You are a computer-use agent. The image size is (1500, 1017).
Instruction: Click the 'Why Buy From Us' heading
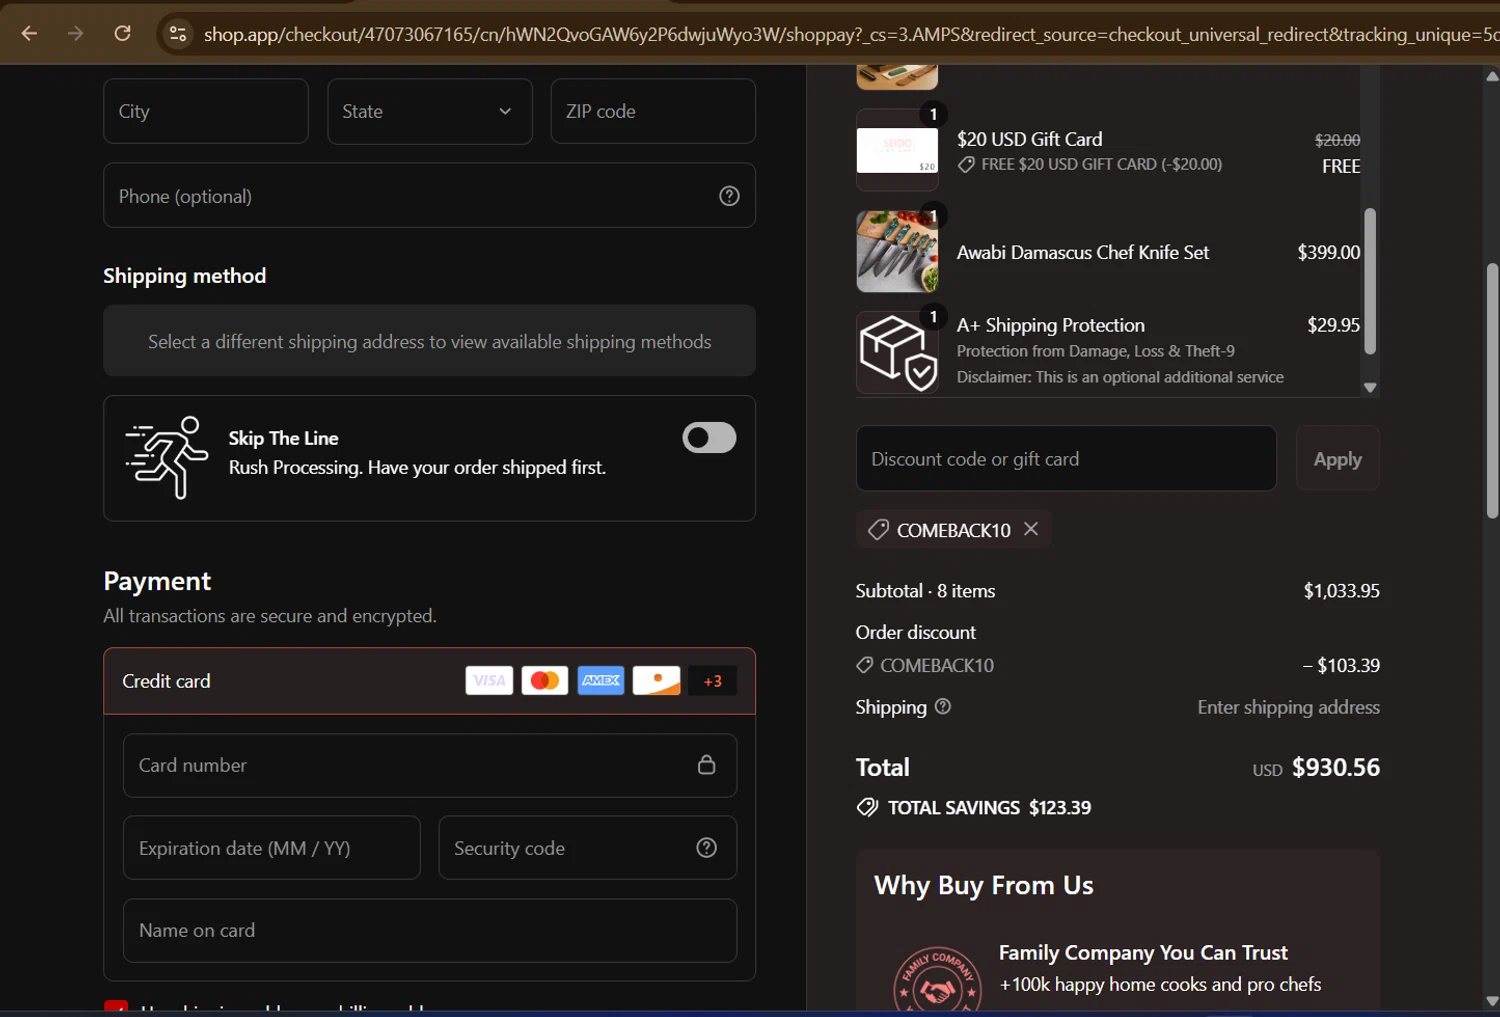[983, 886]
